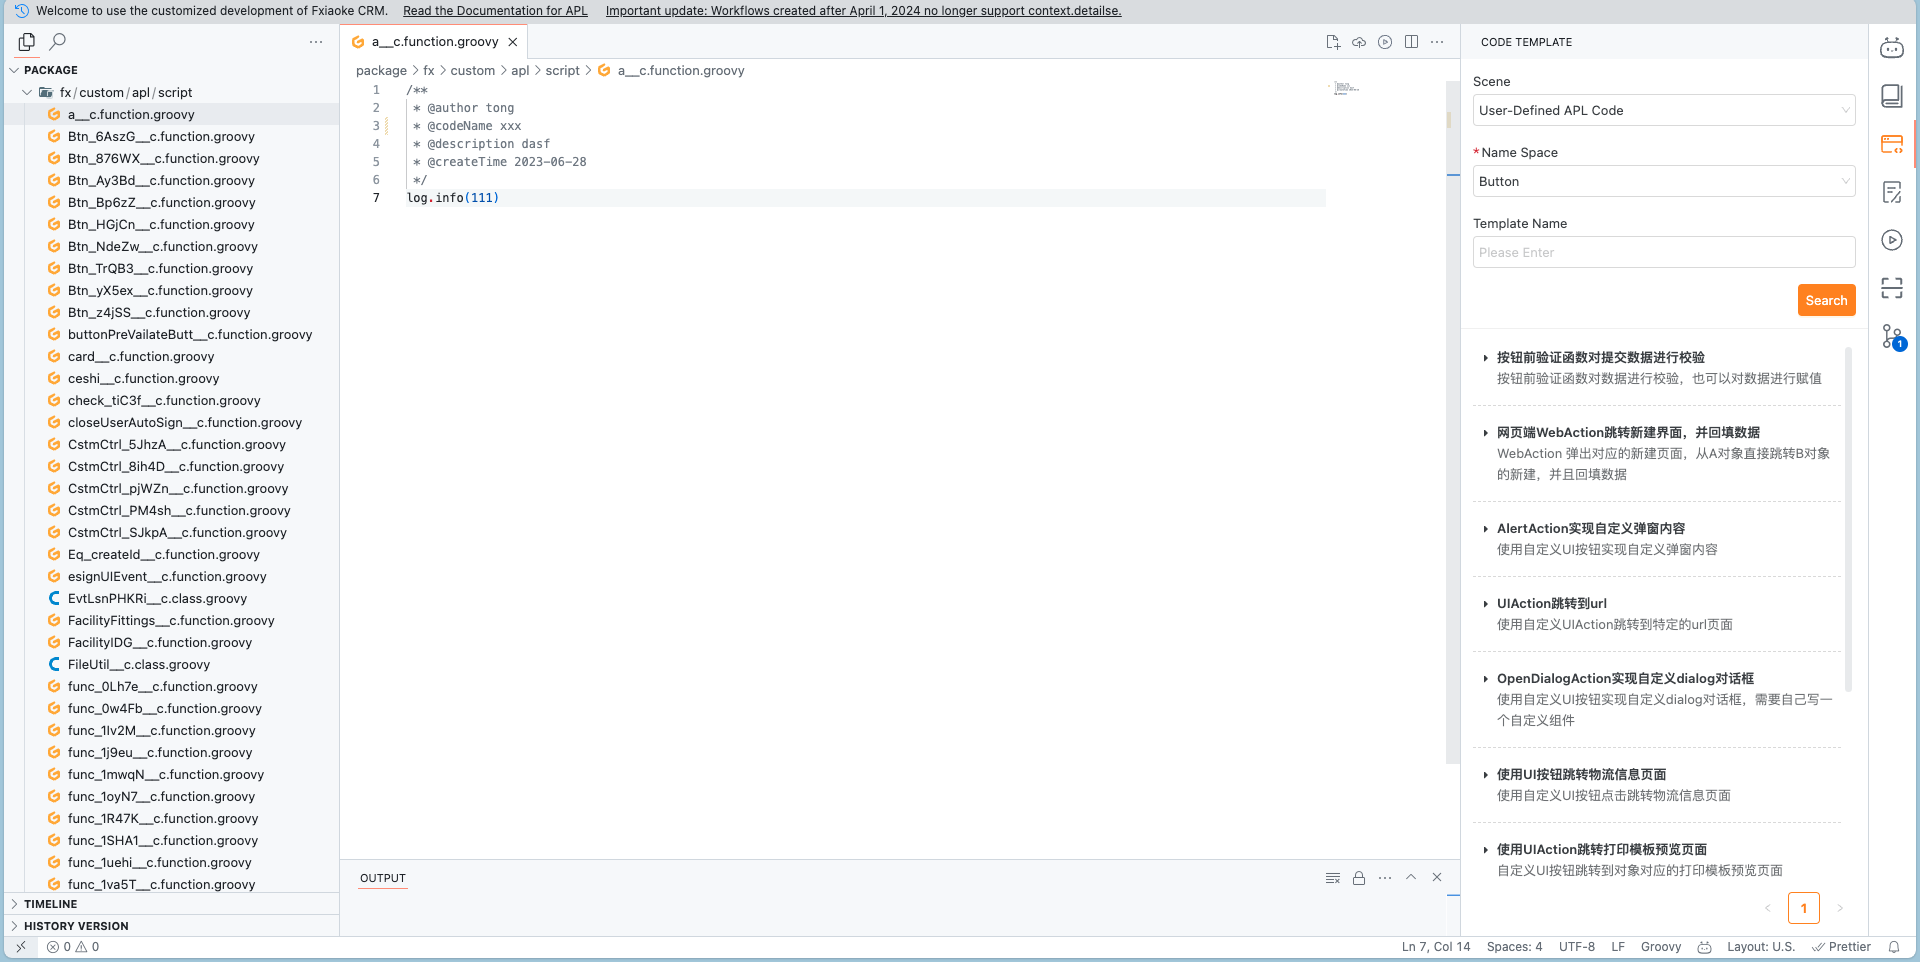This screenshot has width=1920, height=962.
Task: Toggle the output panel maximize chevron
Action: (1411, 878)
